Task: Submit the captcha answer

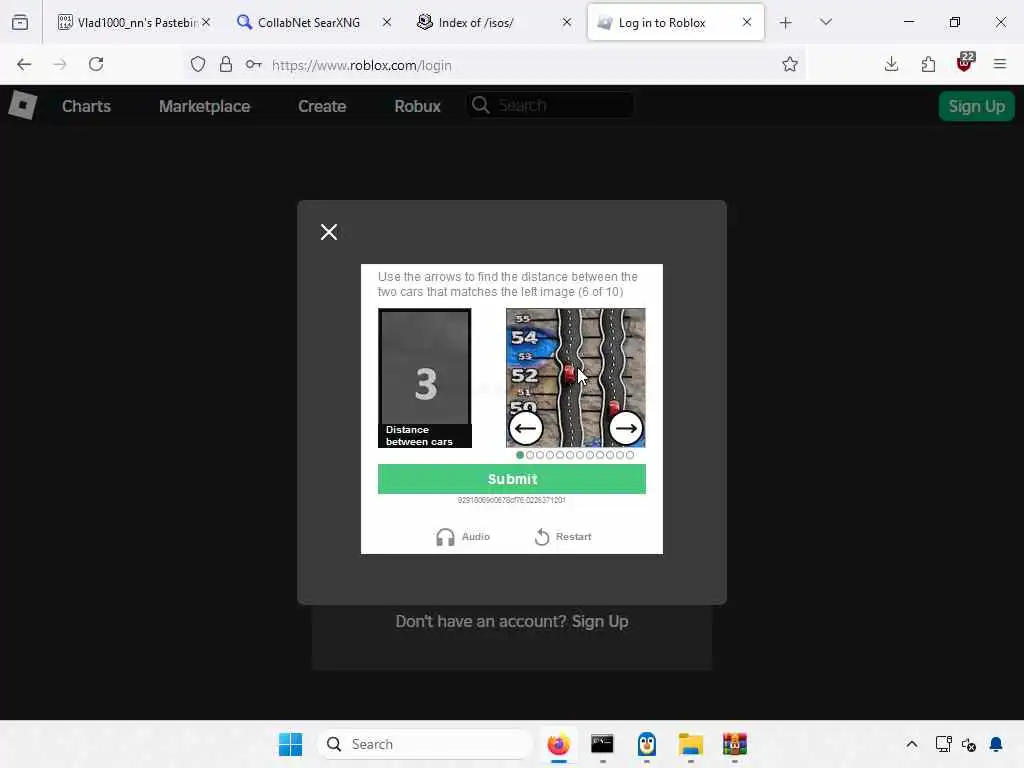Action: tap(511, 479)
